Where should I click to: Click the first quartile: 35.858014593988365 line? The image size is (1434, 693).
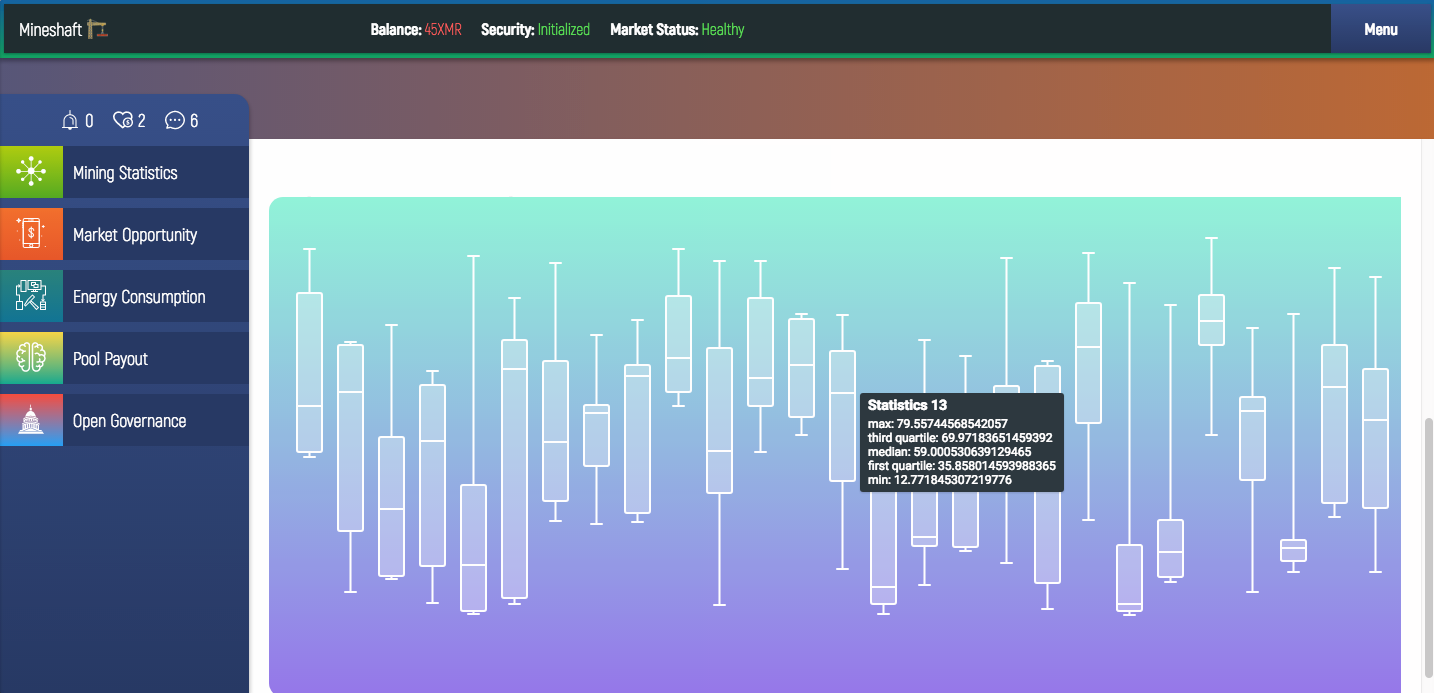961,466
